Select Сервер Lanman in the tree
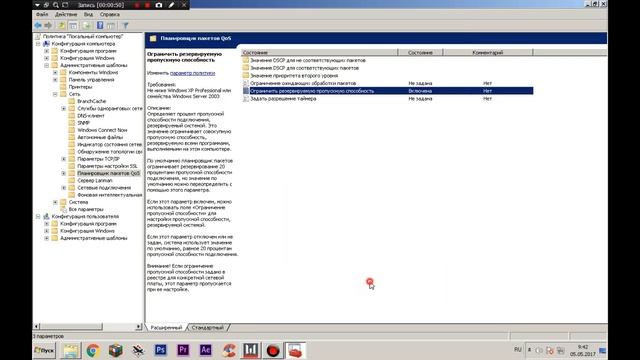This screenshot has width=640, height=360. 95,180
